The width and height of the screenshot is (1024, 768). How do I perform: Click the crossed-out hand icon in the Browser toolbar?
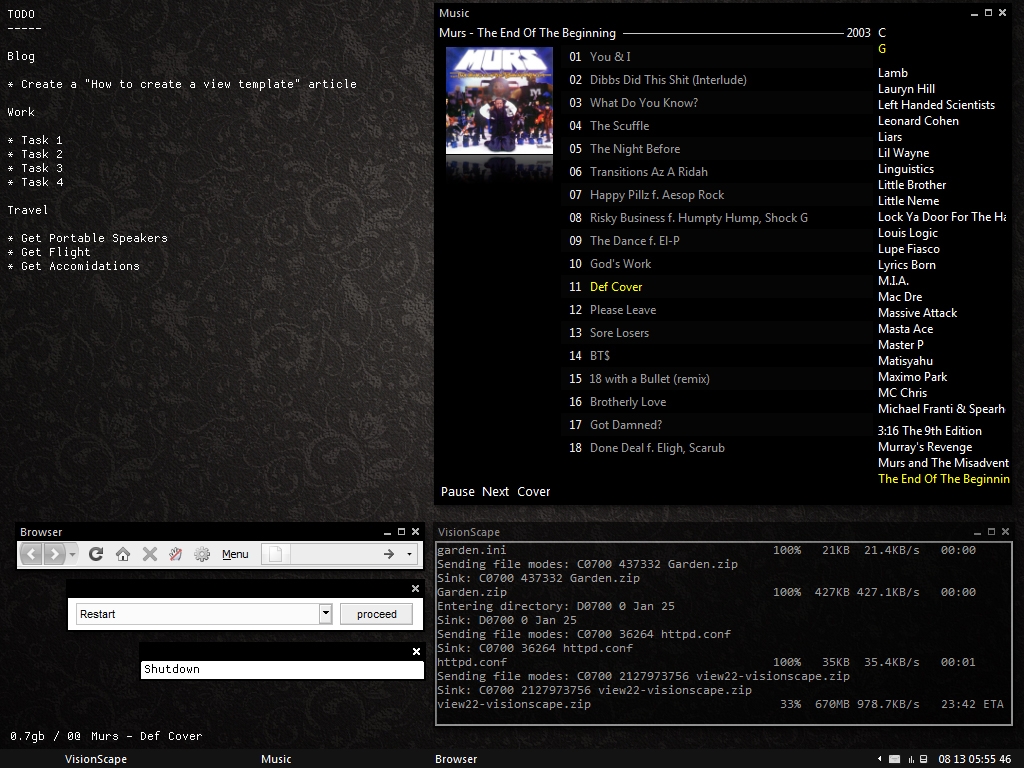(176, 554)
